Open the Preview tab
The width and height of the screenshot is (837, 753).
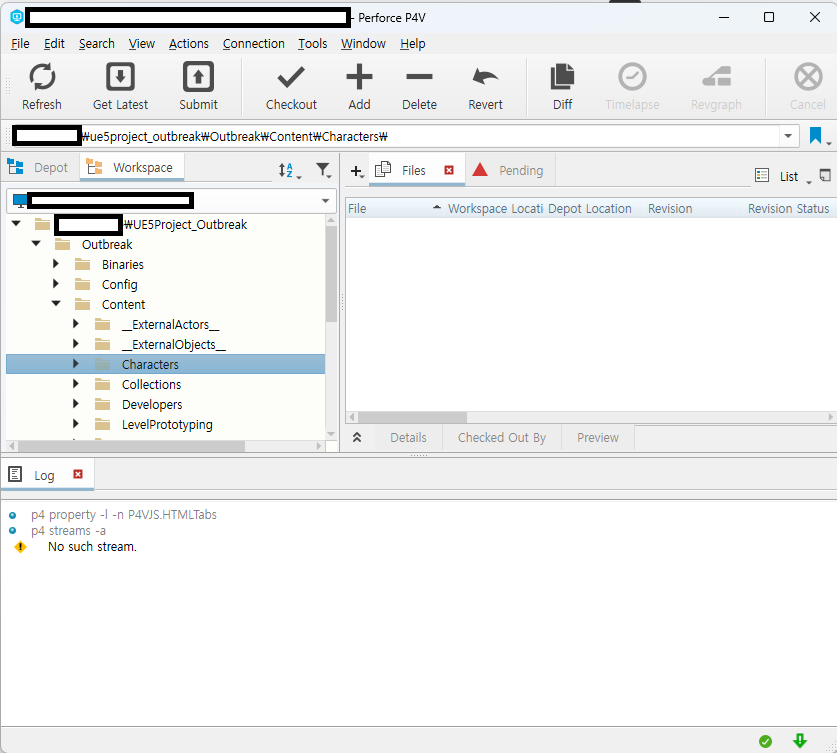click(598, 438)
